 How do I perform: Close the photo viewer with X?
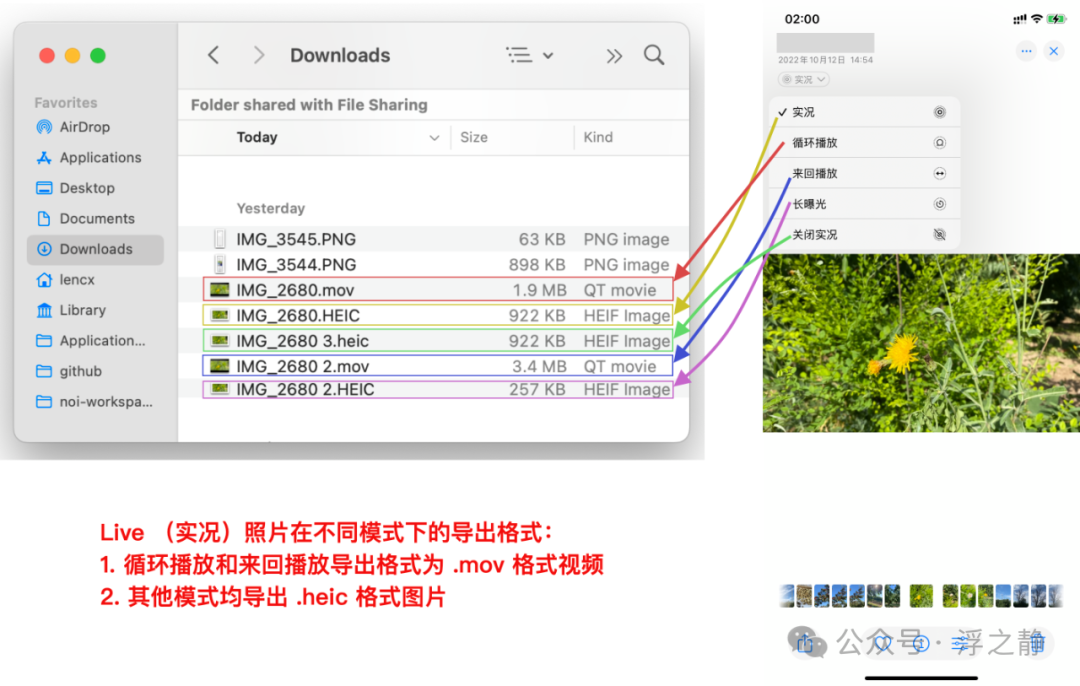1054,51
